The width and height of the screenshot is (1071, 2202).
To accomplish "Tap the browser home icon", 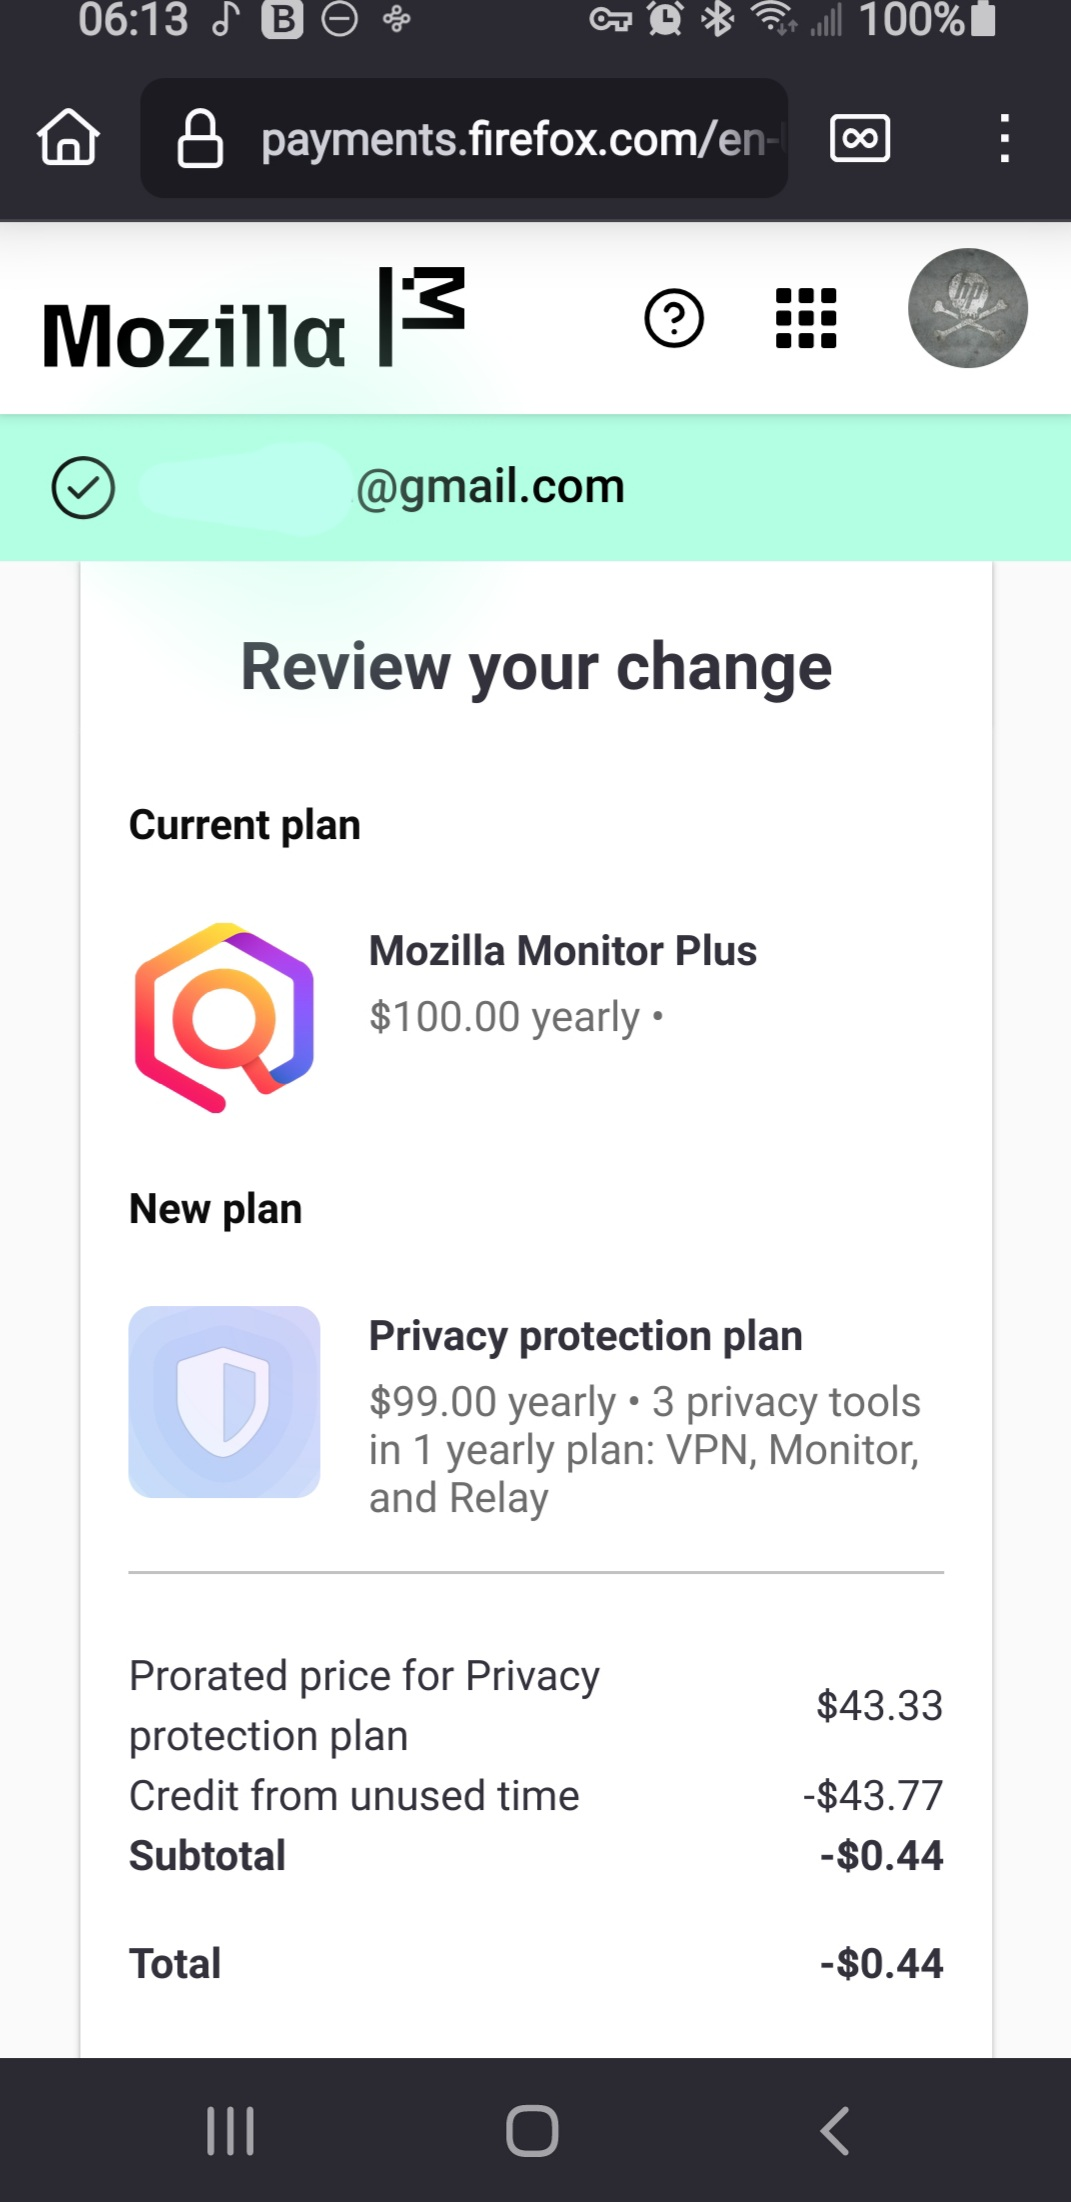I will (68, 137).
